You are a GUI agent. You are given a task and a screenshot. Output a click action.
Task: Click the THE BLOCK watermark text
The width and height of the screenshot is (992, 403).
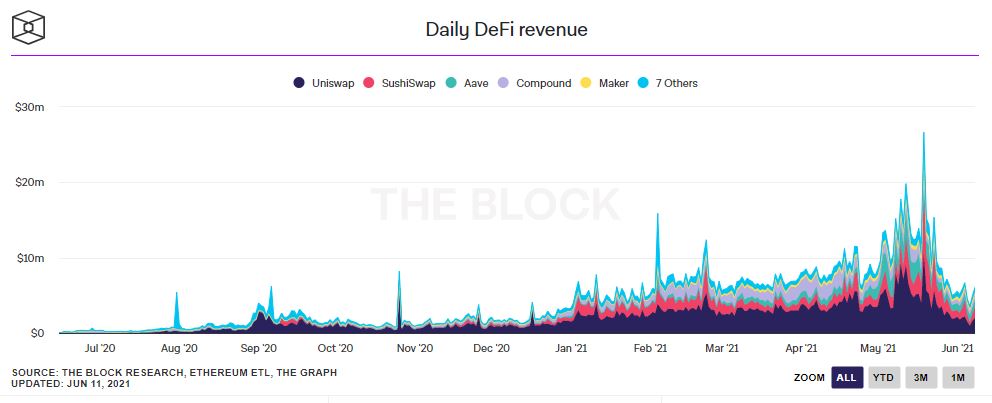[495, 204]
